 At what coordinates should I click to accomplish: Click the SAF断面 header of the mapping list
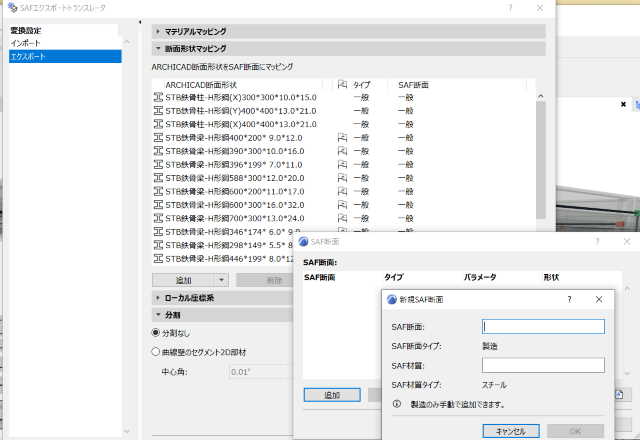pyautogui.click(x=413, y=84)
